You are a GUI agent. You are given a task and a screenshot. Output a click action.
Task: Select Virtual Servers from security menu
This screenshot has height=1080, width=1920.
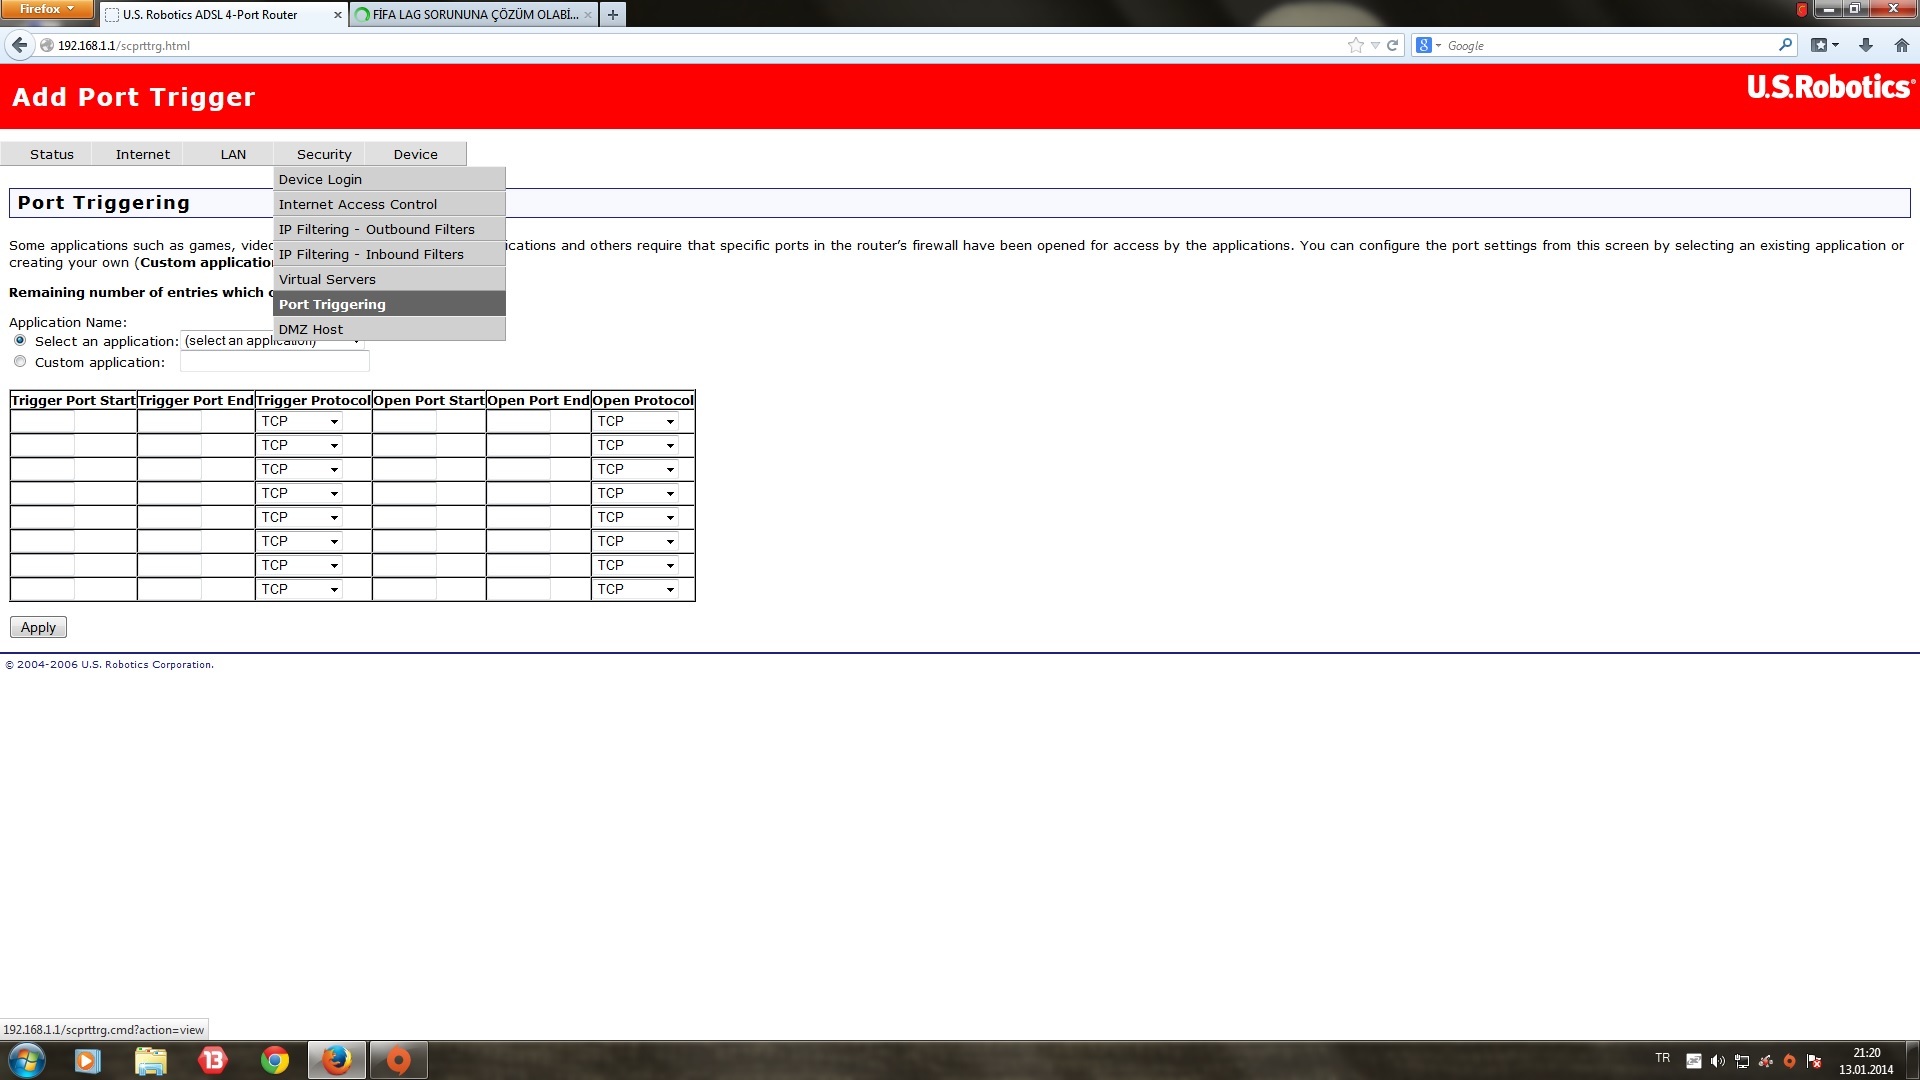click(326, 278)
